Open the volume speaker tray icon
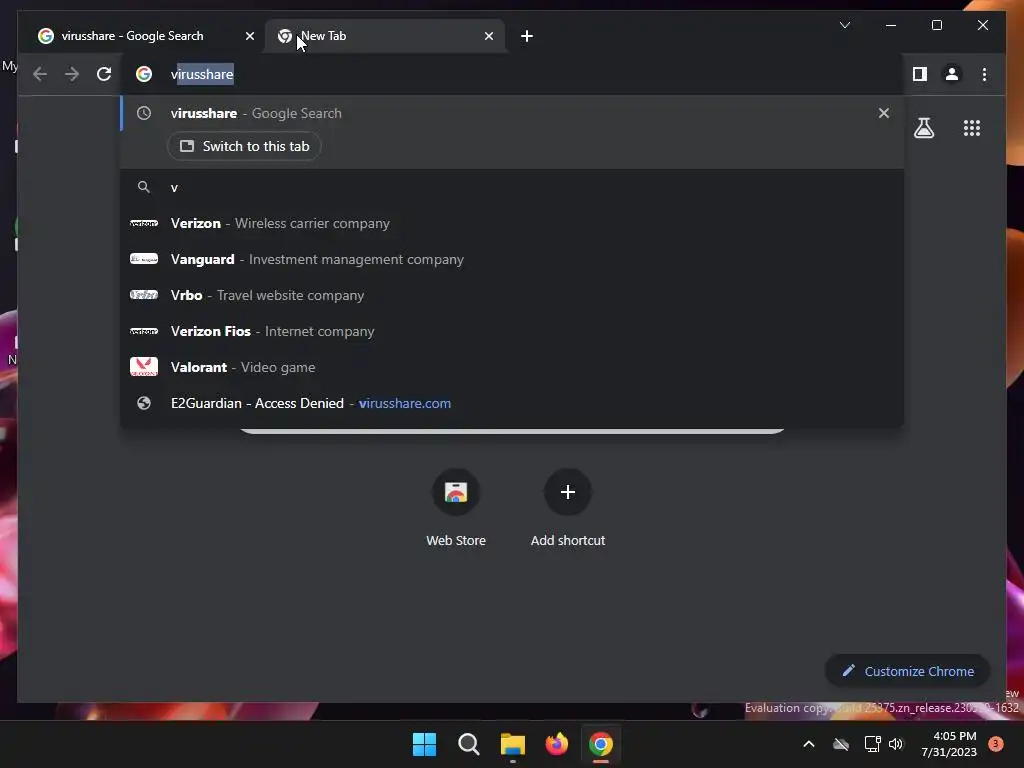 [896, 744]
